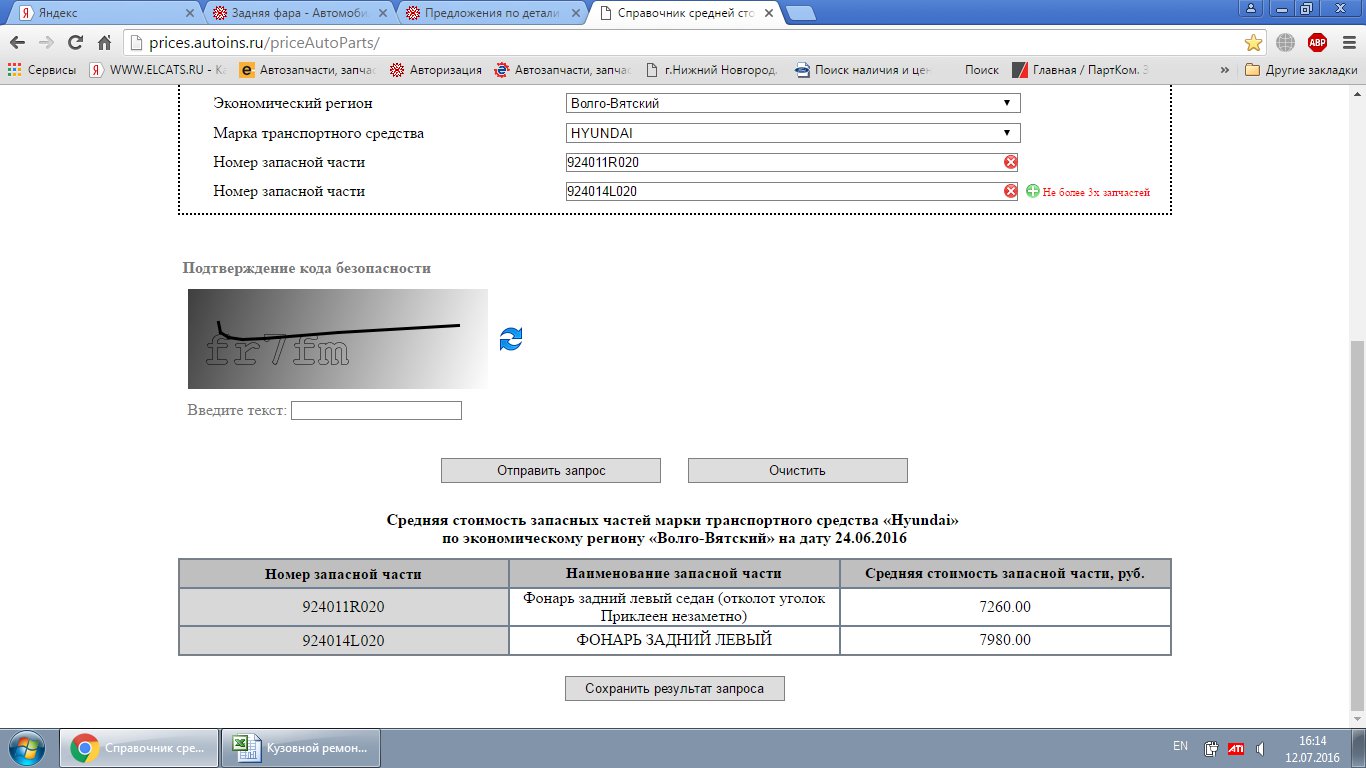Switch the EN input language indicator
The width and height of the screenshot is (1366, 768).
(1180, 746)
